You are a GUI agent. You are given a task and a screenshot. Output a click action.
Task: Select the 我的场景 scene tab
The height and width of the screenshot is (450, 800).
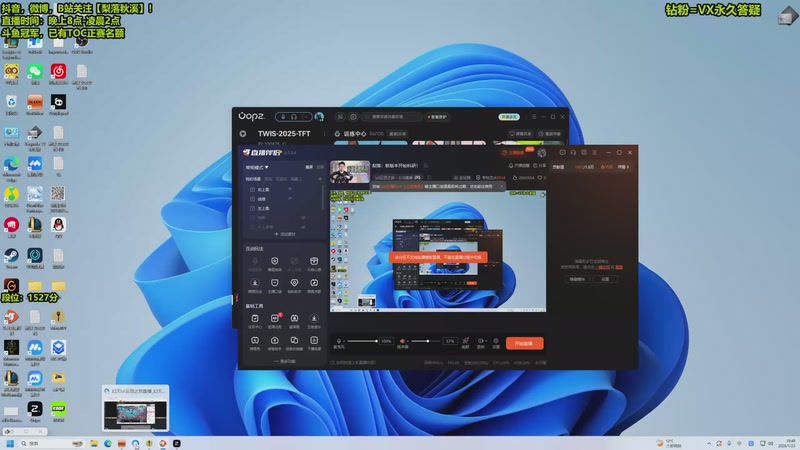click(253, 179)
